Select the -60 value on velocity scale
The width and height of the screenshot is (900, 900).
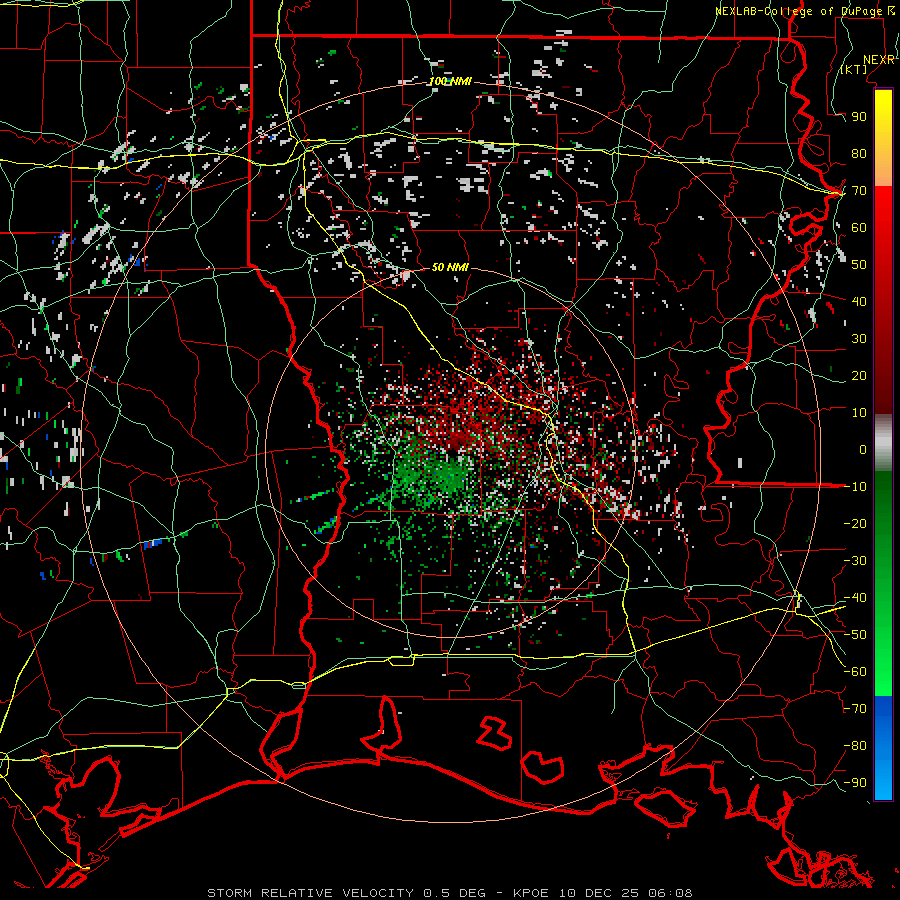pyautogui.click(x=855, y=672)
